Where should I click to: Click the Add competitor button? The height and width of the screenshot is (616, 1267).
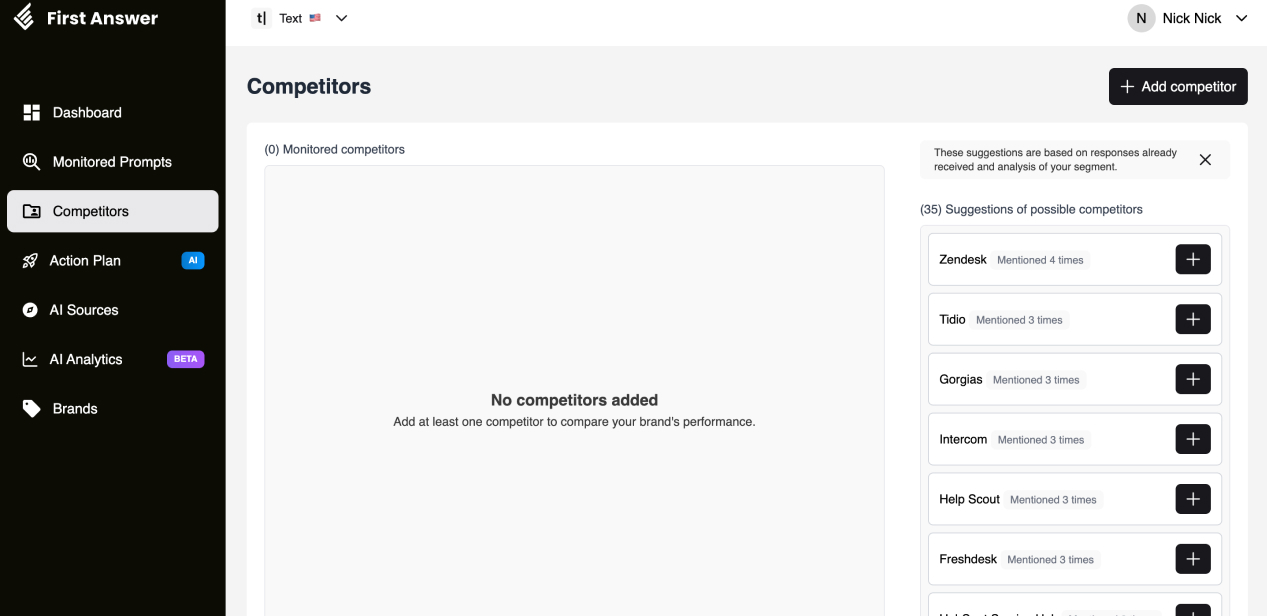coord(1178,87)
